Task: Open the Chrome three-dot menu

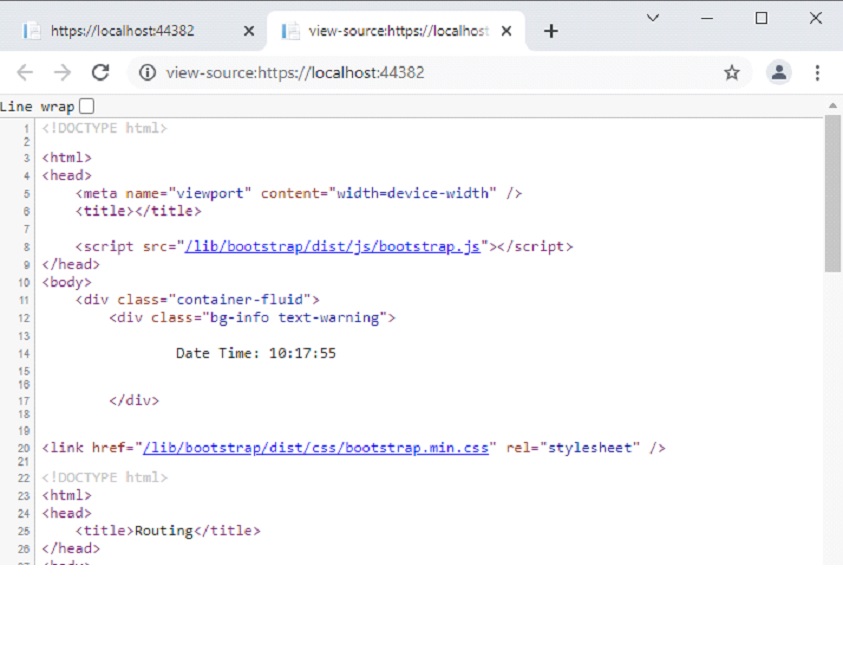Action: click(817, 73)
